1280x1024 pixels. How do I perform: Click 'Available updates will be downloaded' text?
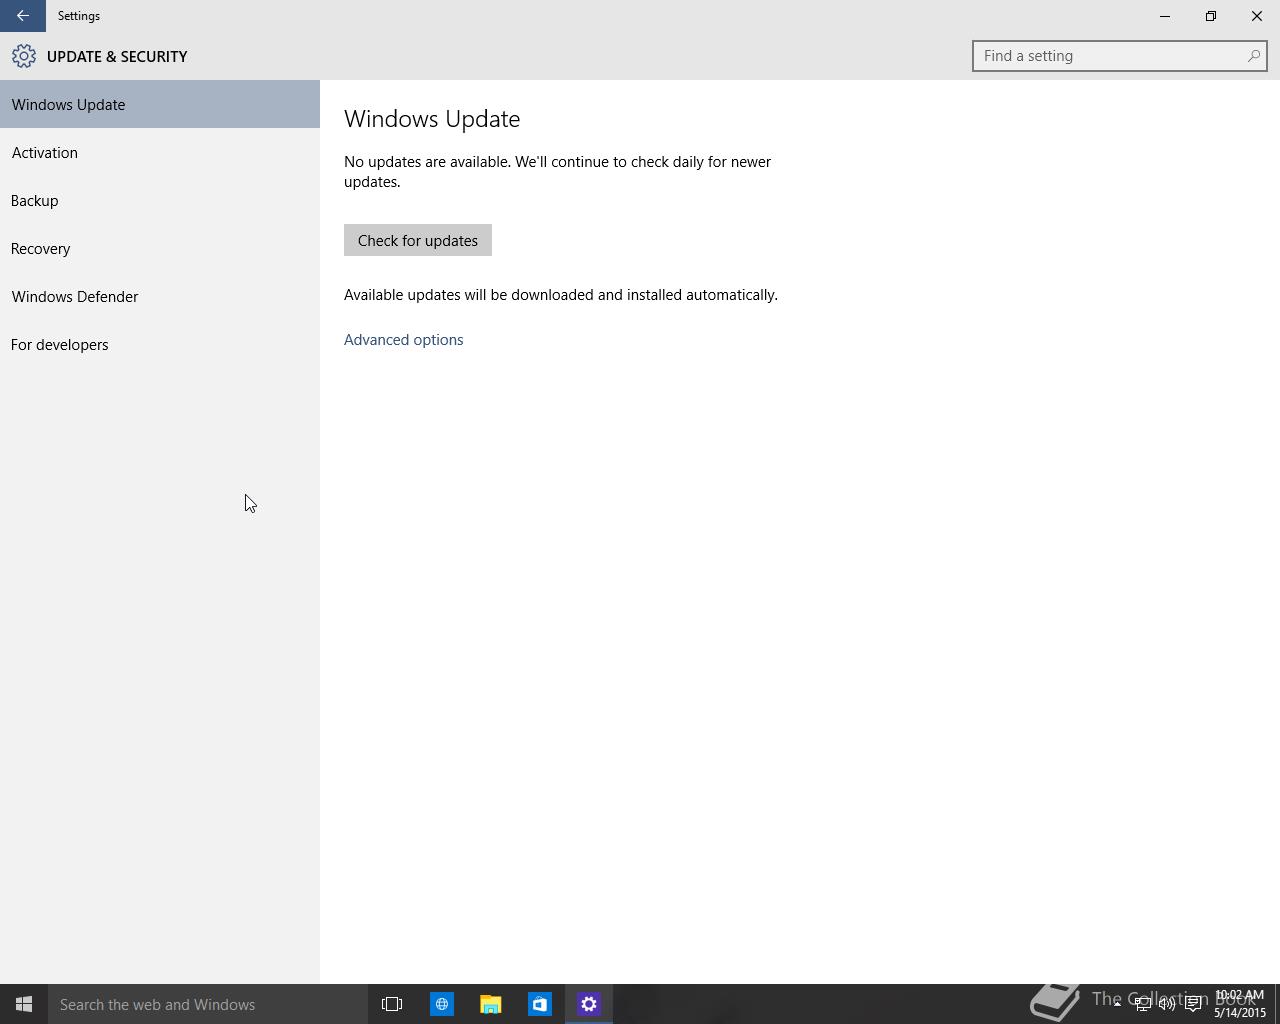(x=561, y=295)
